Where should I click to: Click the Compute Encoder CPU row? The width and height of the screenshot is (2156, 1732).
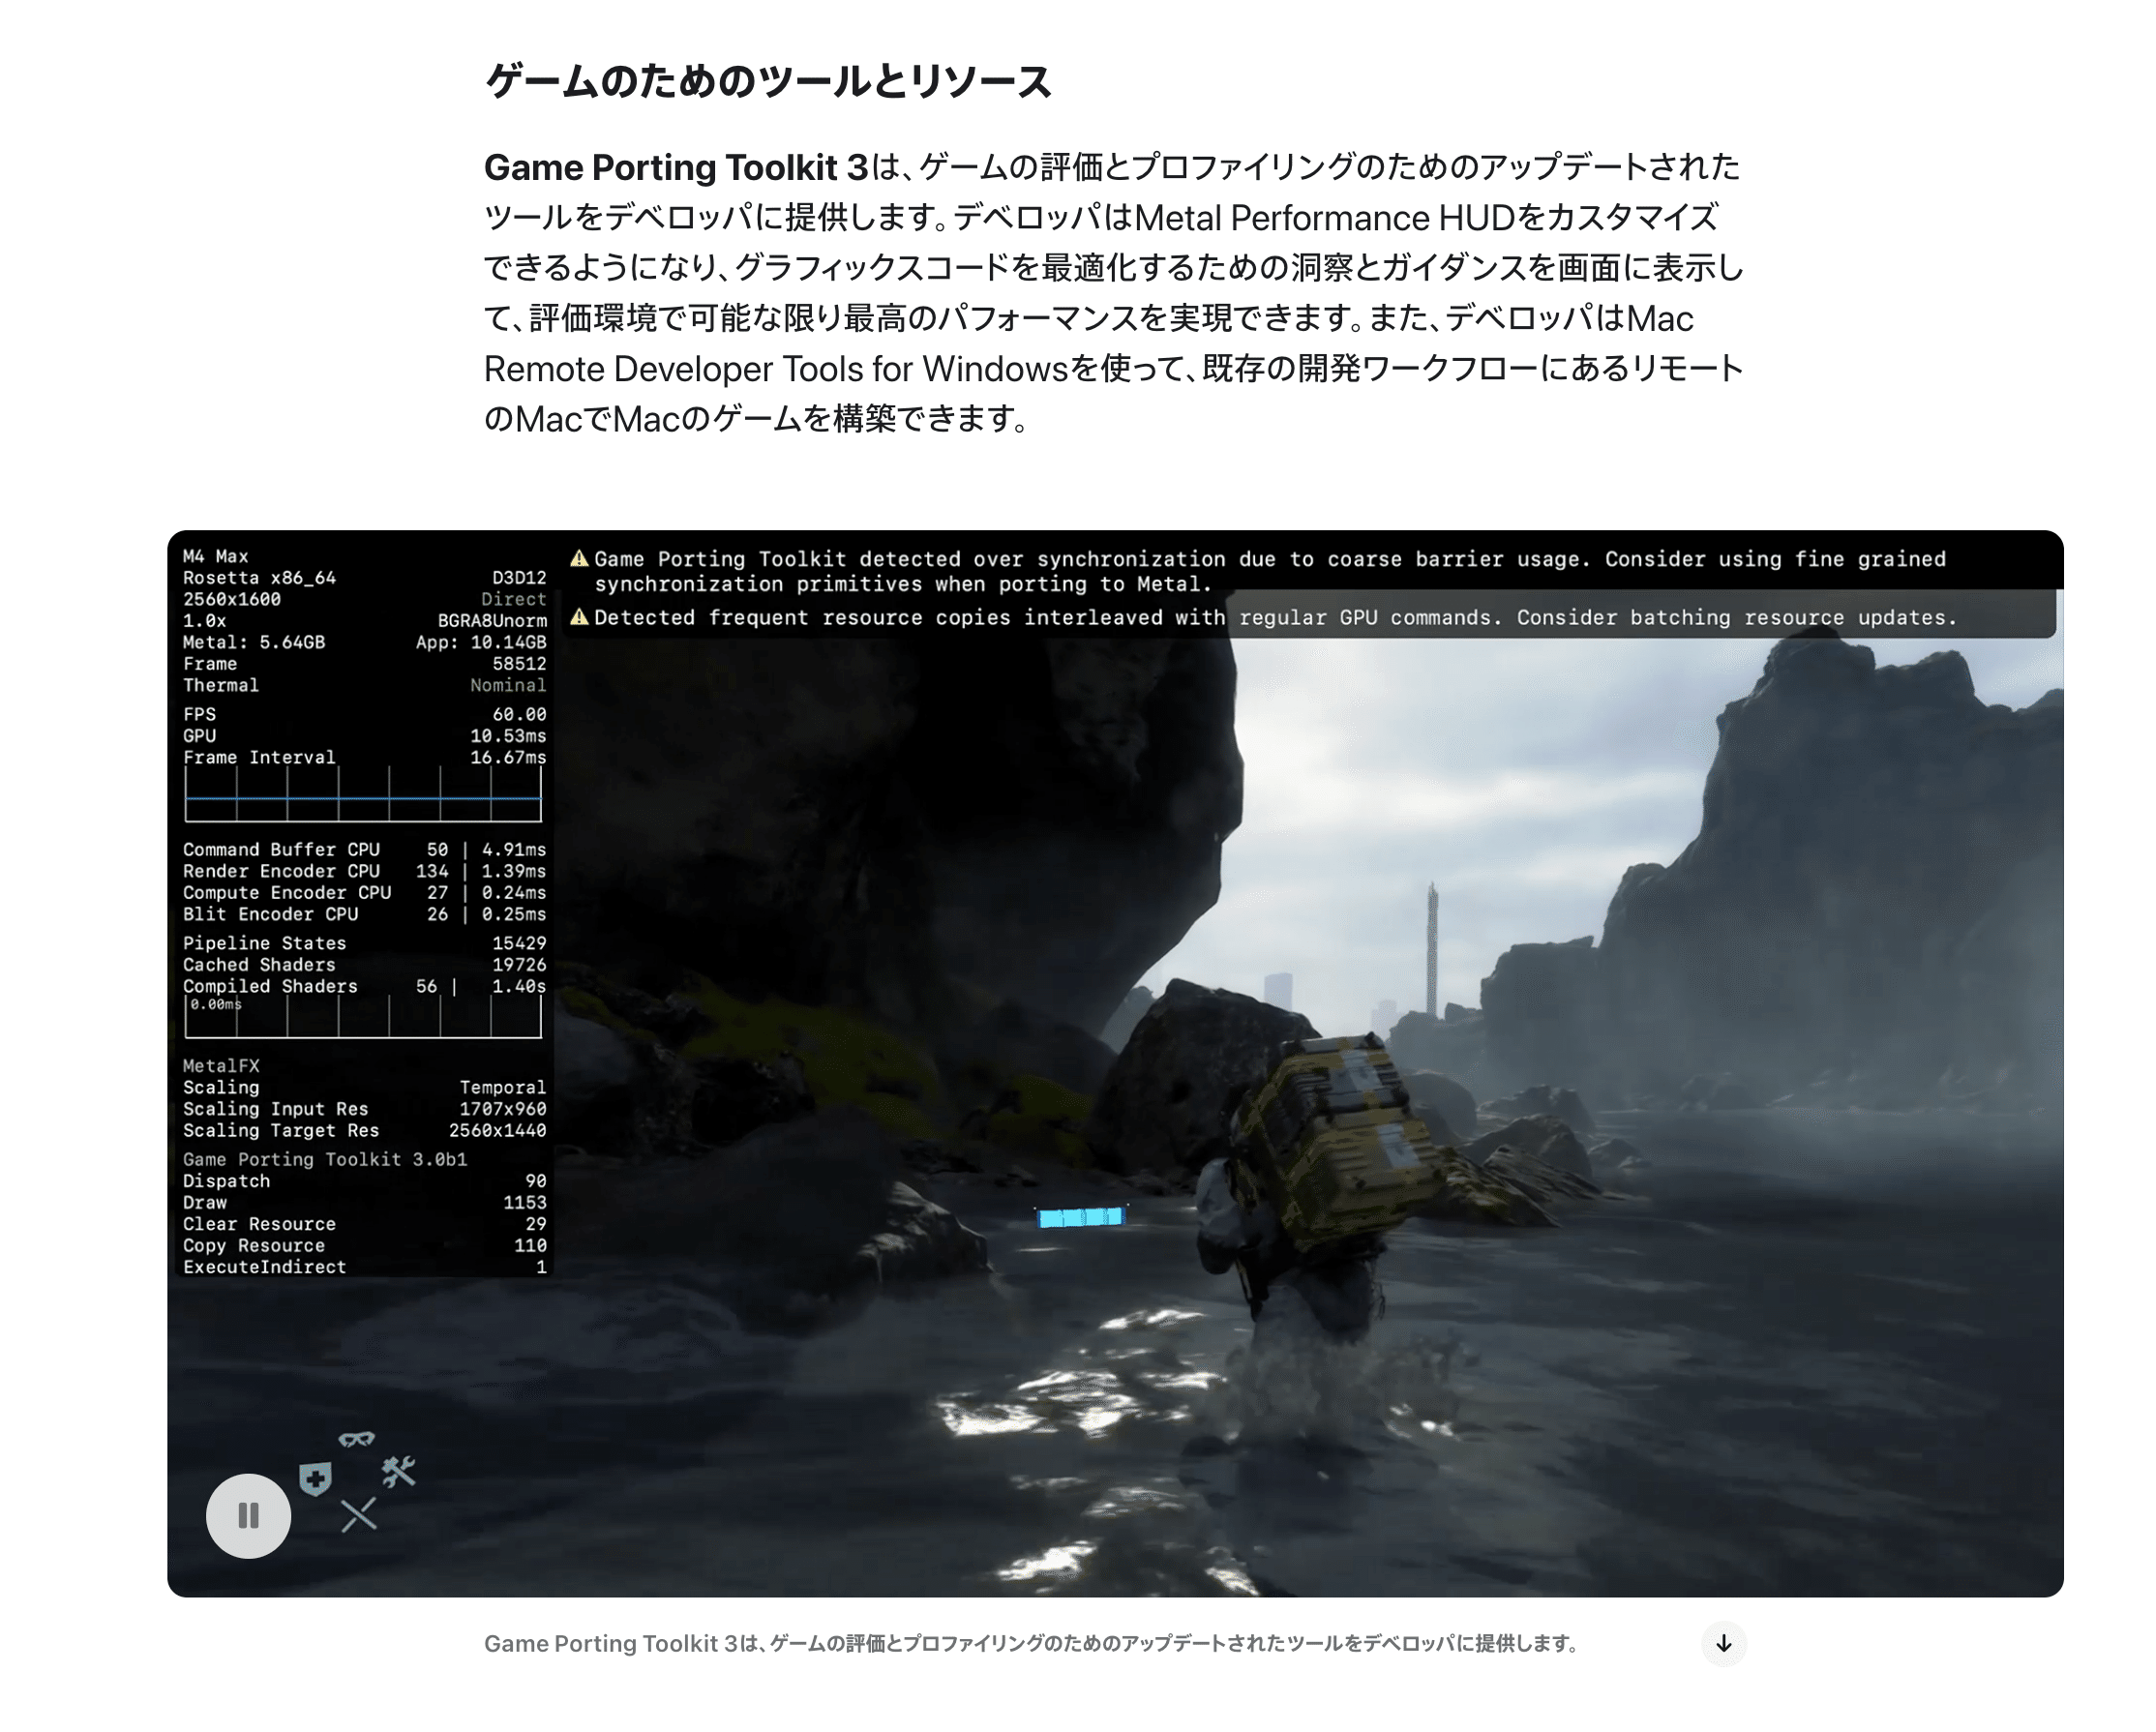364,893
